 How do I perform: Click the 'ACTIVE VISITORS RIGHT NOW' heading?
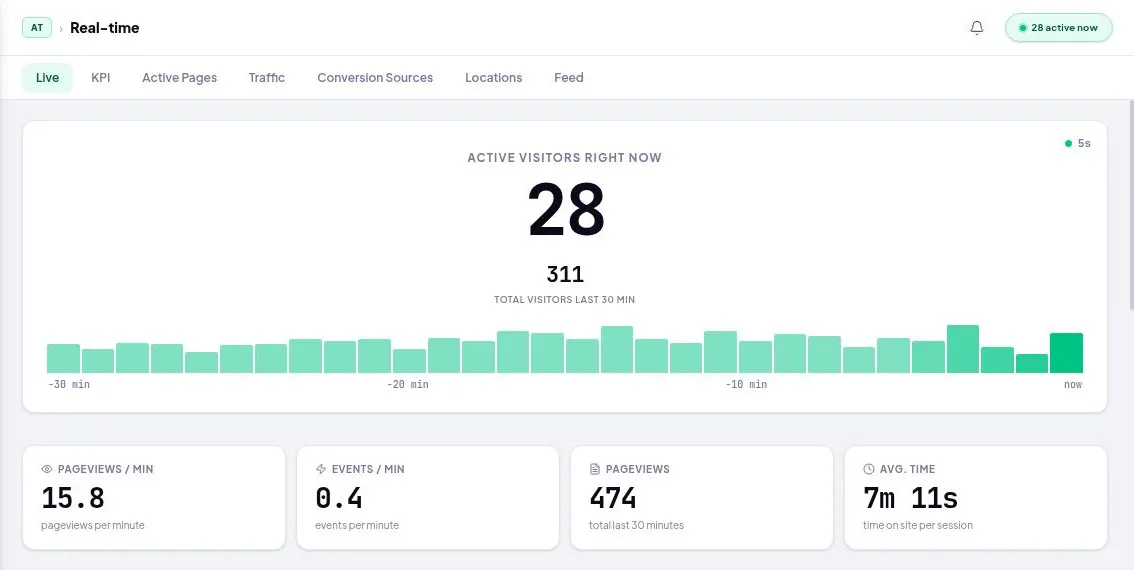click(565, 158)
